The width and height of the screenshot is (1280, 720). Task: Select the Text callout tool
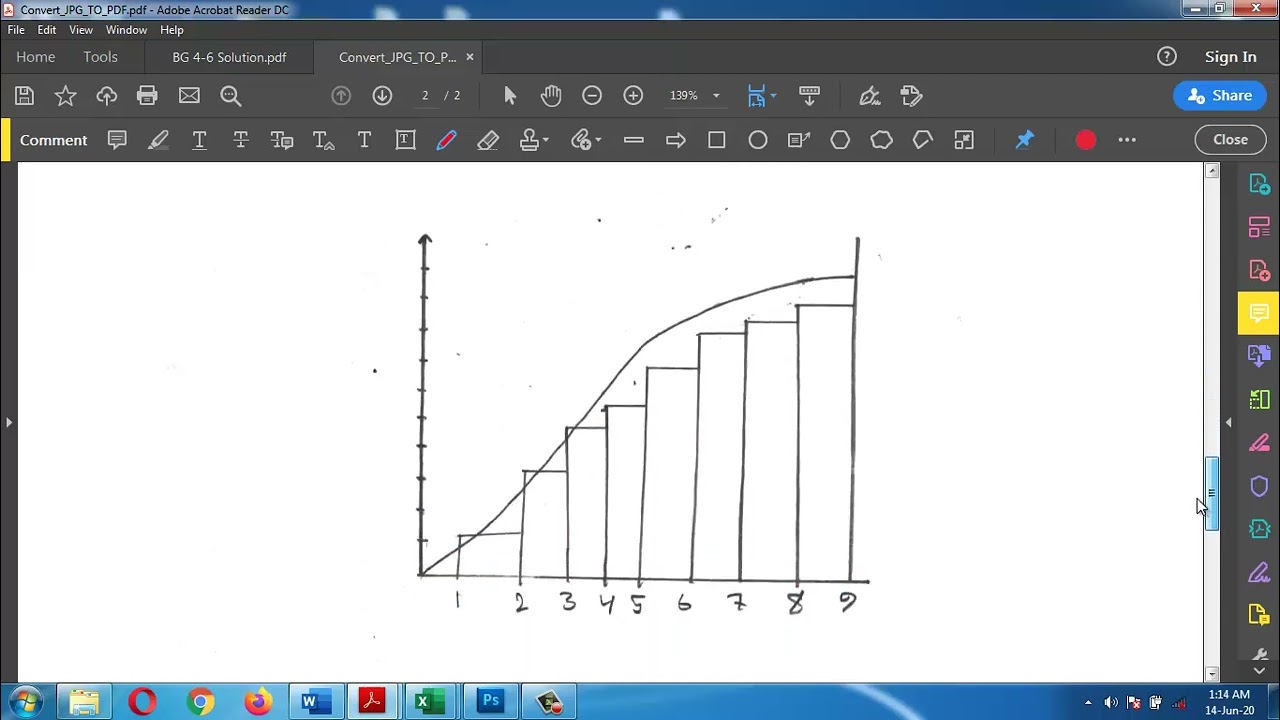pyautogui.click(x=799, y=140)
